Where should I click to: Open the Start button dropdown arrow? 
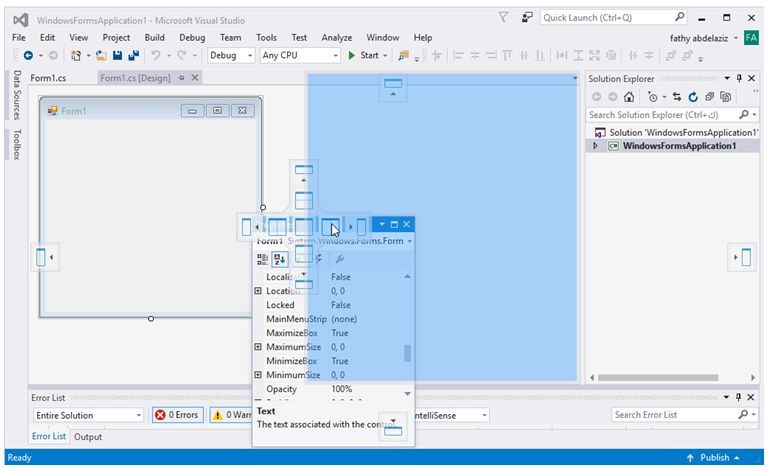tap(385, 55)
